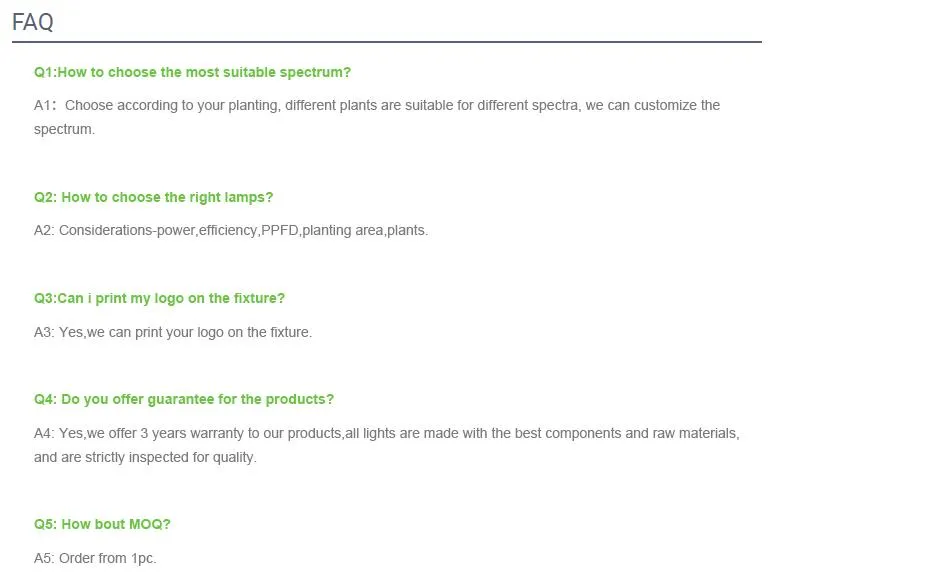Click the A5 label before "Order from"
928x586 pixels.
44,558
